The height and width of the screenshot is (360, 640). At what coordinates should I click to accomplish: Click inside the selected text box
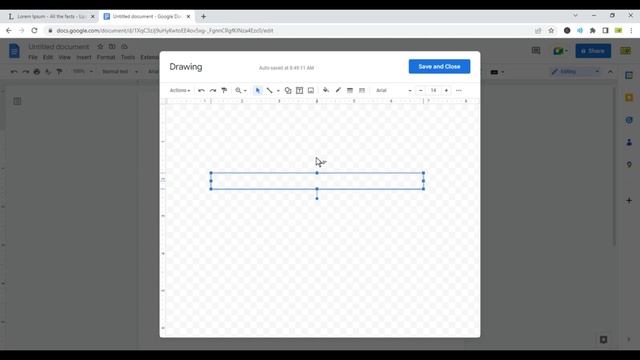[317, 181]
